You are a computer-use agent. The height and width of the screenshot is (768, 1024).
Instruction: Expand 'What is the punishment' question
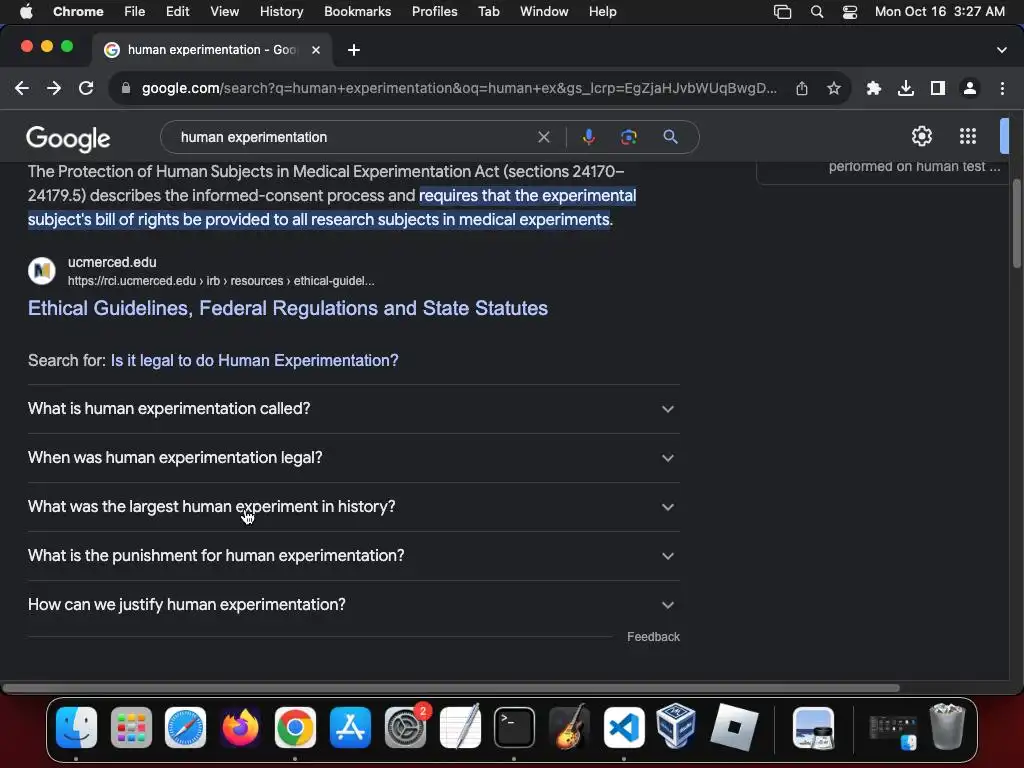pos(353,556)
